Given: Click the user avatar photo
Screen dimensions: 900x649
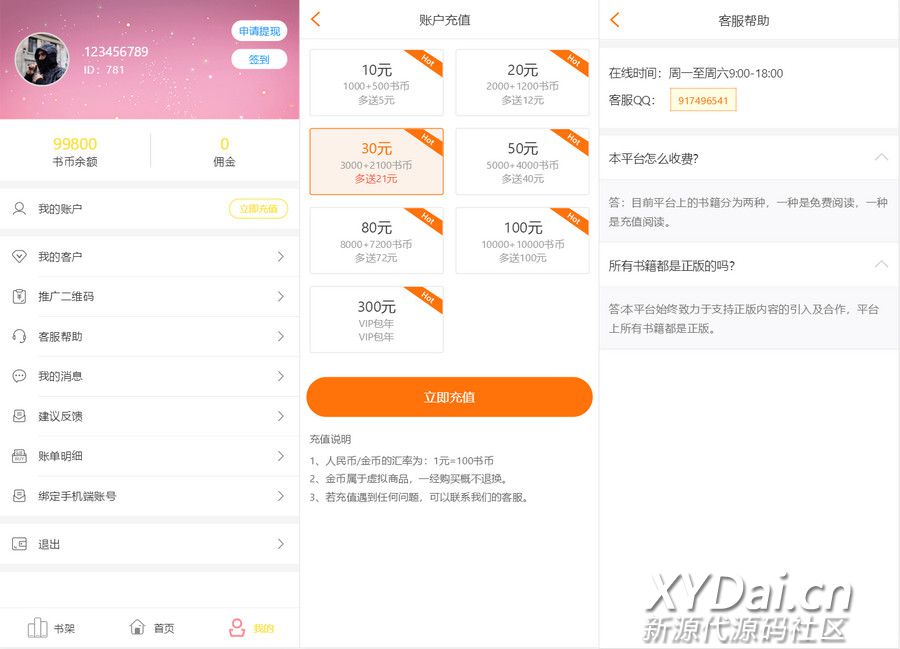Looking at the screenshot, I should 42,59.
